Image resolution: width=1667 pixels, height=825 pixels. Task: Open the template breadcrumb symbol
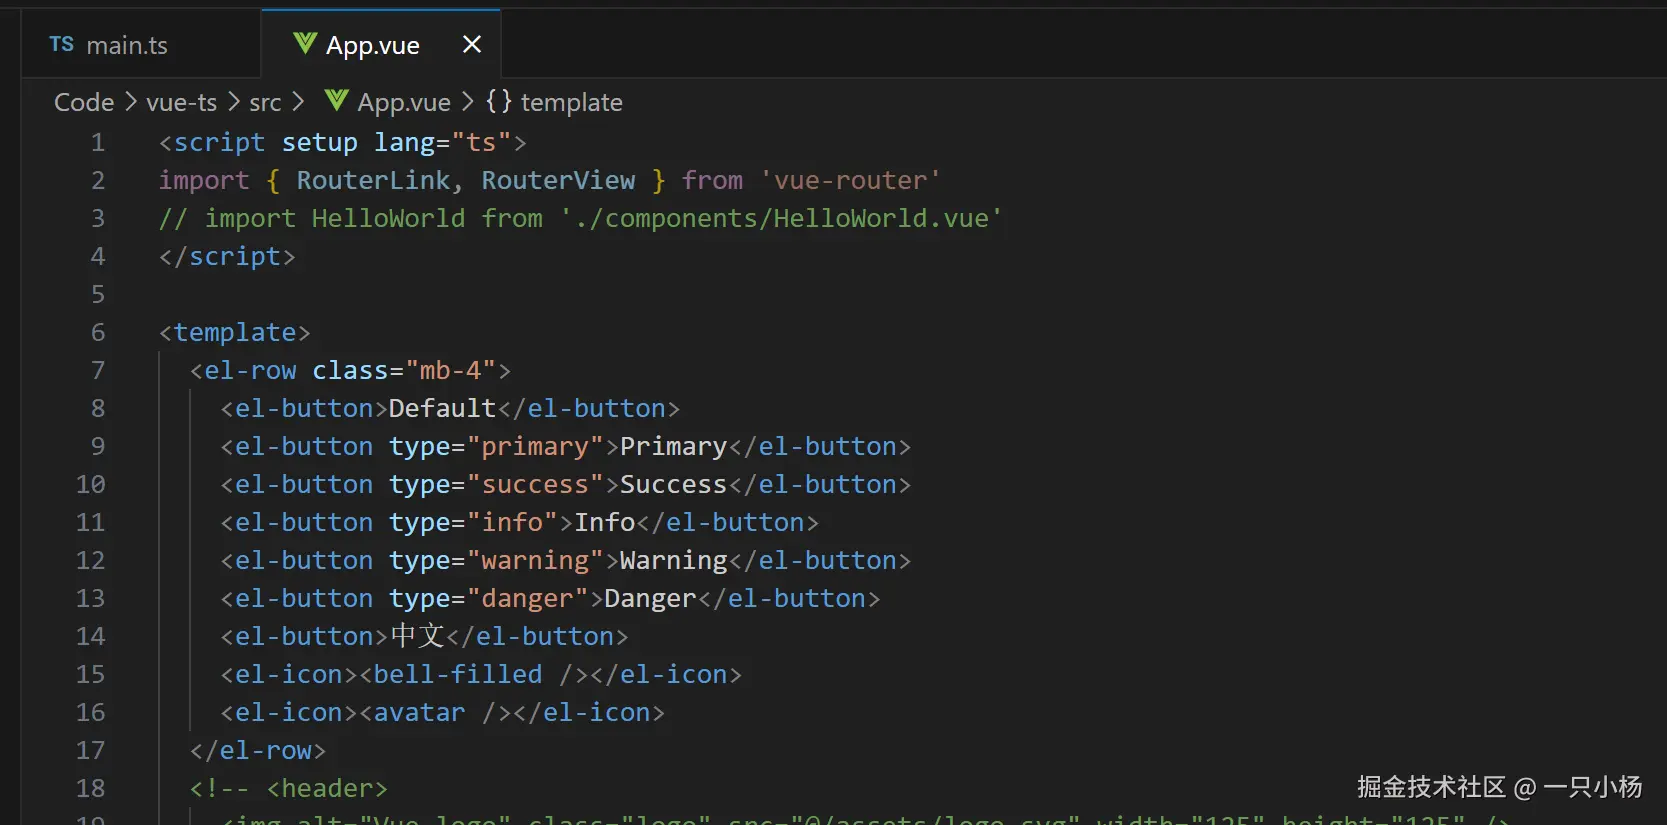coord(571,102)
